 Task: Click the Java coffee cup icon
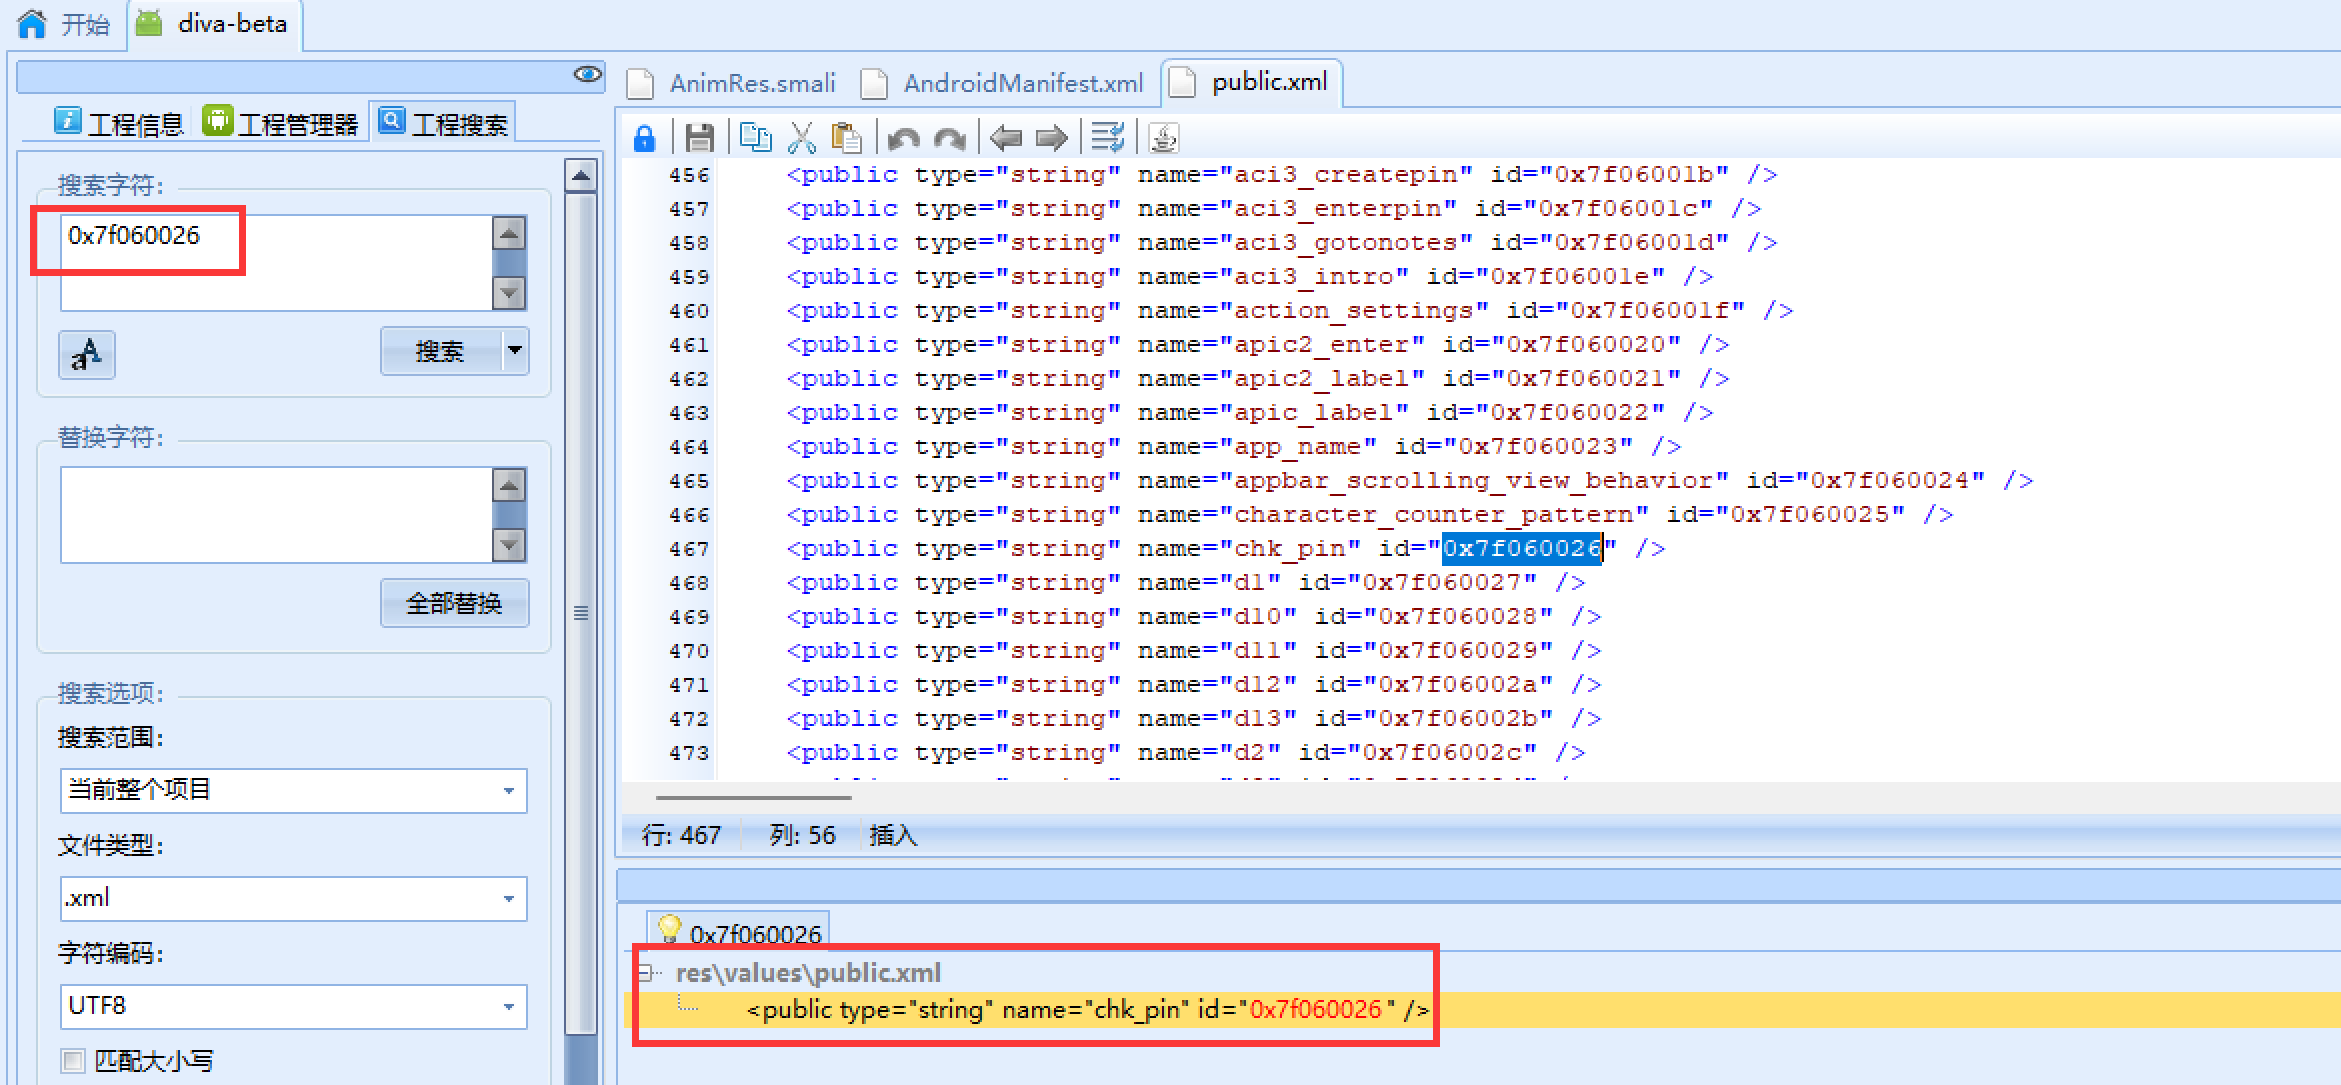(1164, 137)
